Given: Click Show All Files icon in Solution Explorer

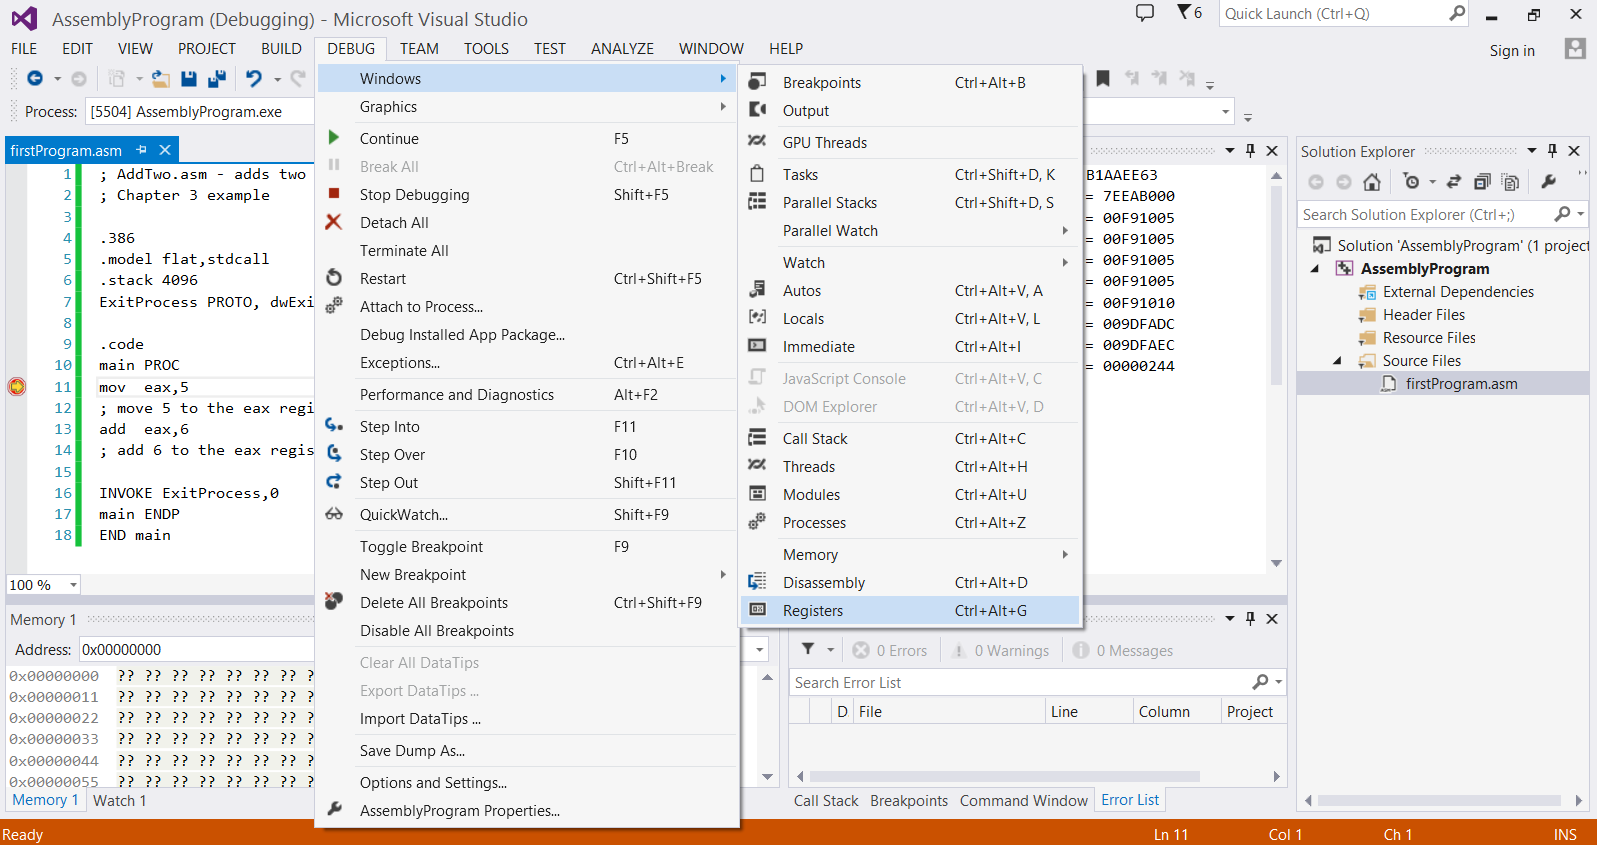Looking at the screenshot, I should (1510, 182).
